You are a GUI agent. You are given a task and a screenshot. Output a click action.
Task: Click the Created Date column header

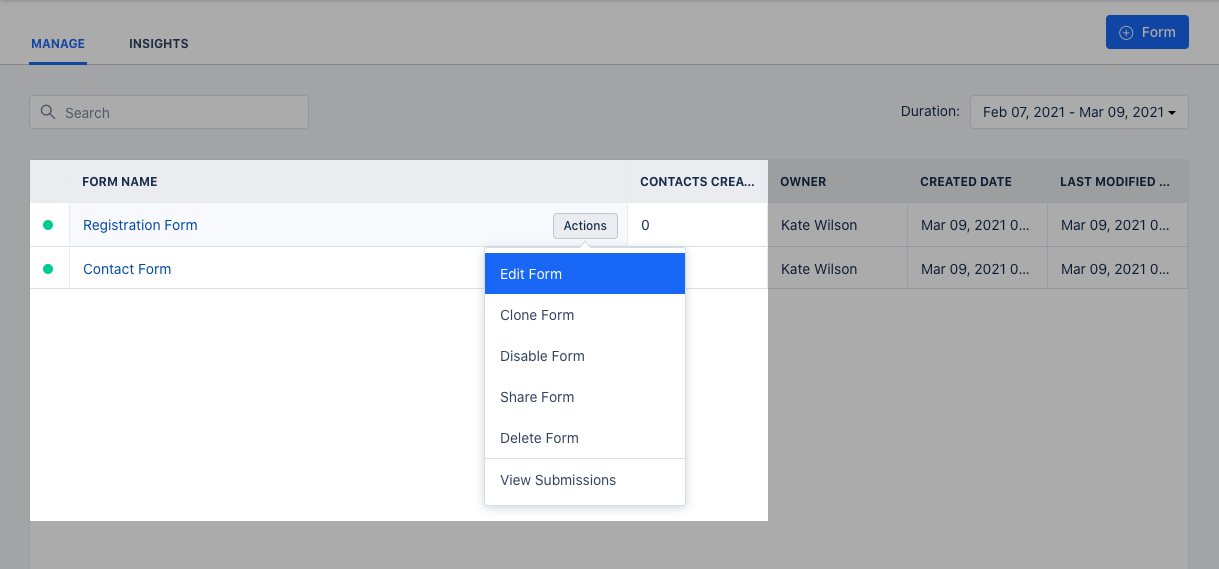tap(966, 182)
